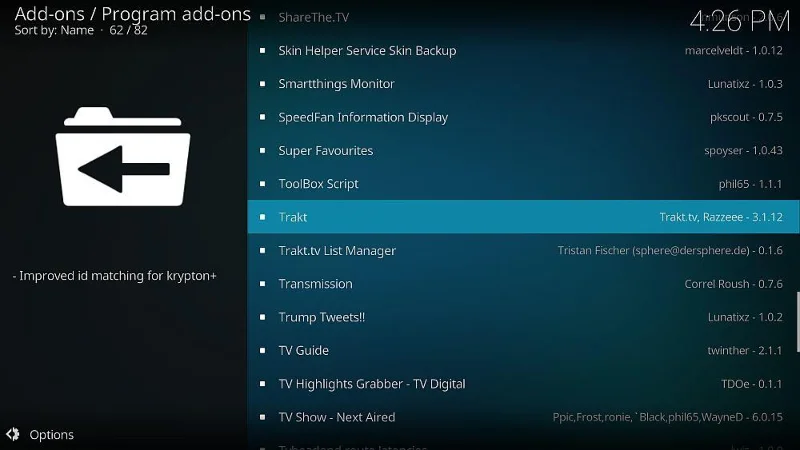Click the 4:26 PM clock
800x450 pixels.
click(739, 21)
